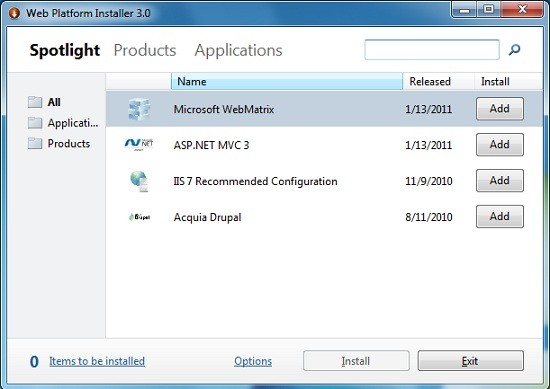The height and width of the screenshot is (389, 550).
Task: Select the Products category in sidebar
Action: tap(69, 143)
